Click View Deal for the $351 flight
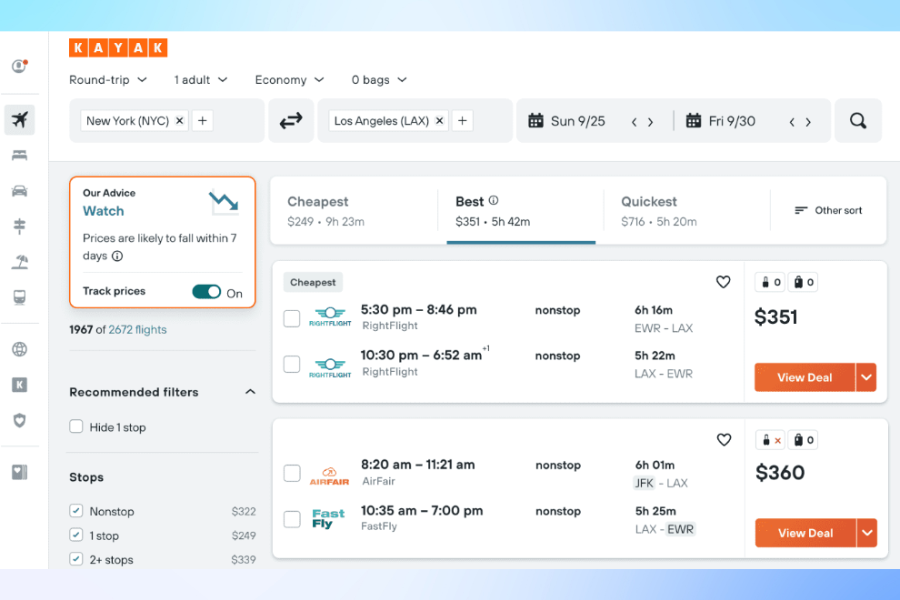 pyautogui.click(x=805, y=377)
